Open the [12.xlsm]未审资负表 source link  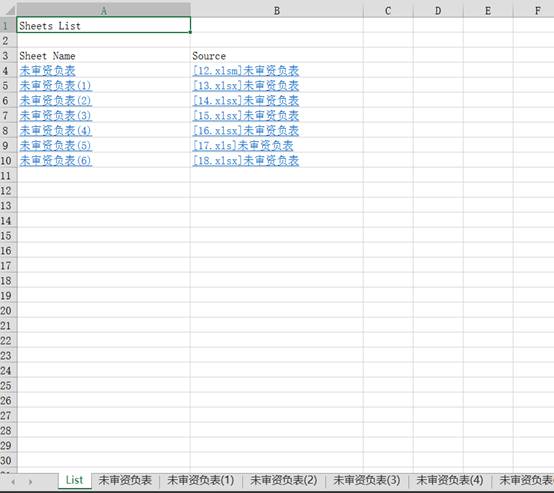(x=246, y=70)
